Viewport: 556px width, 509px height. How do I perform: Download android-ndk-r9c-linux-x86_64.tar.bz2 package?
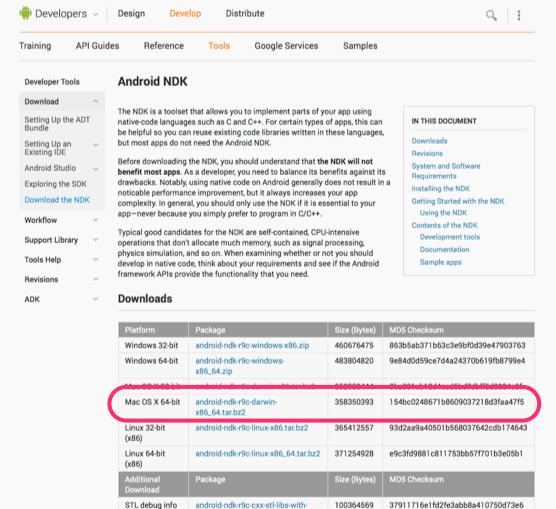258,454
